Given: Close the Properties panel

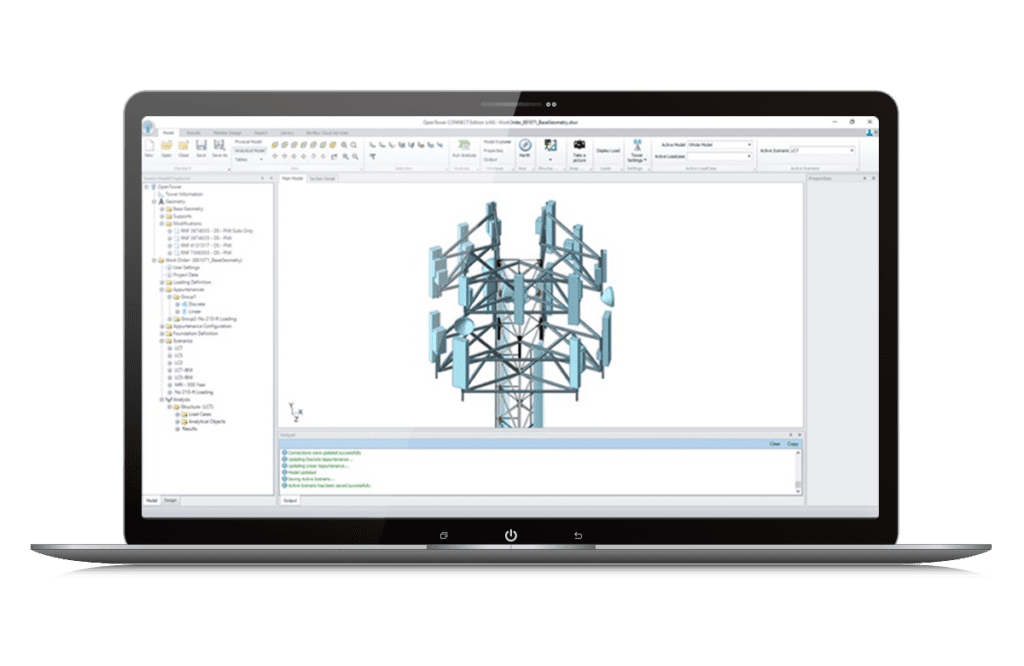Looking at the screenshot, I should point(873,178).
